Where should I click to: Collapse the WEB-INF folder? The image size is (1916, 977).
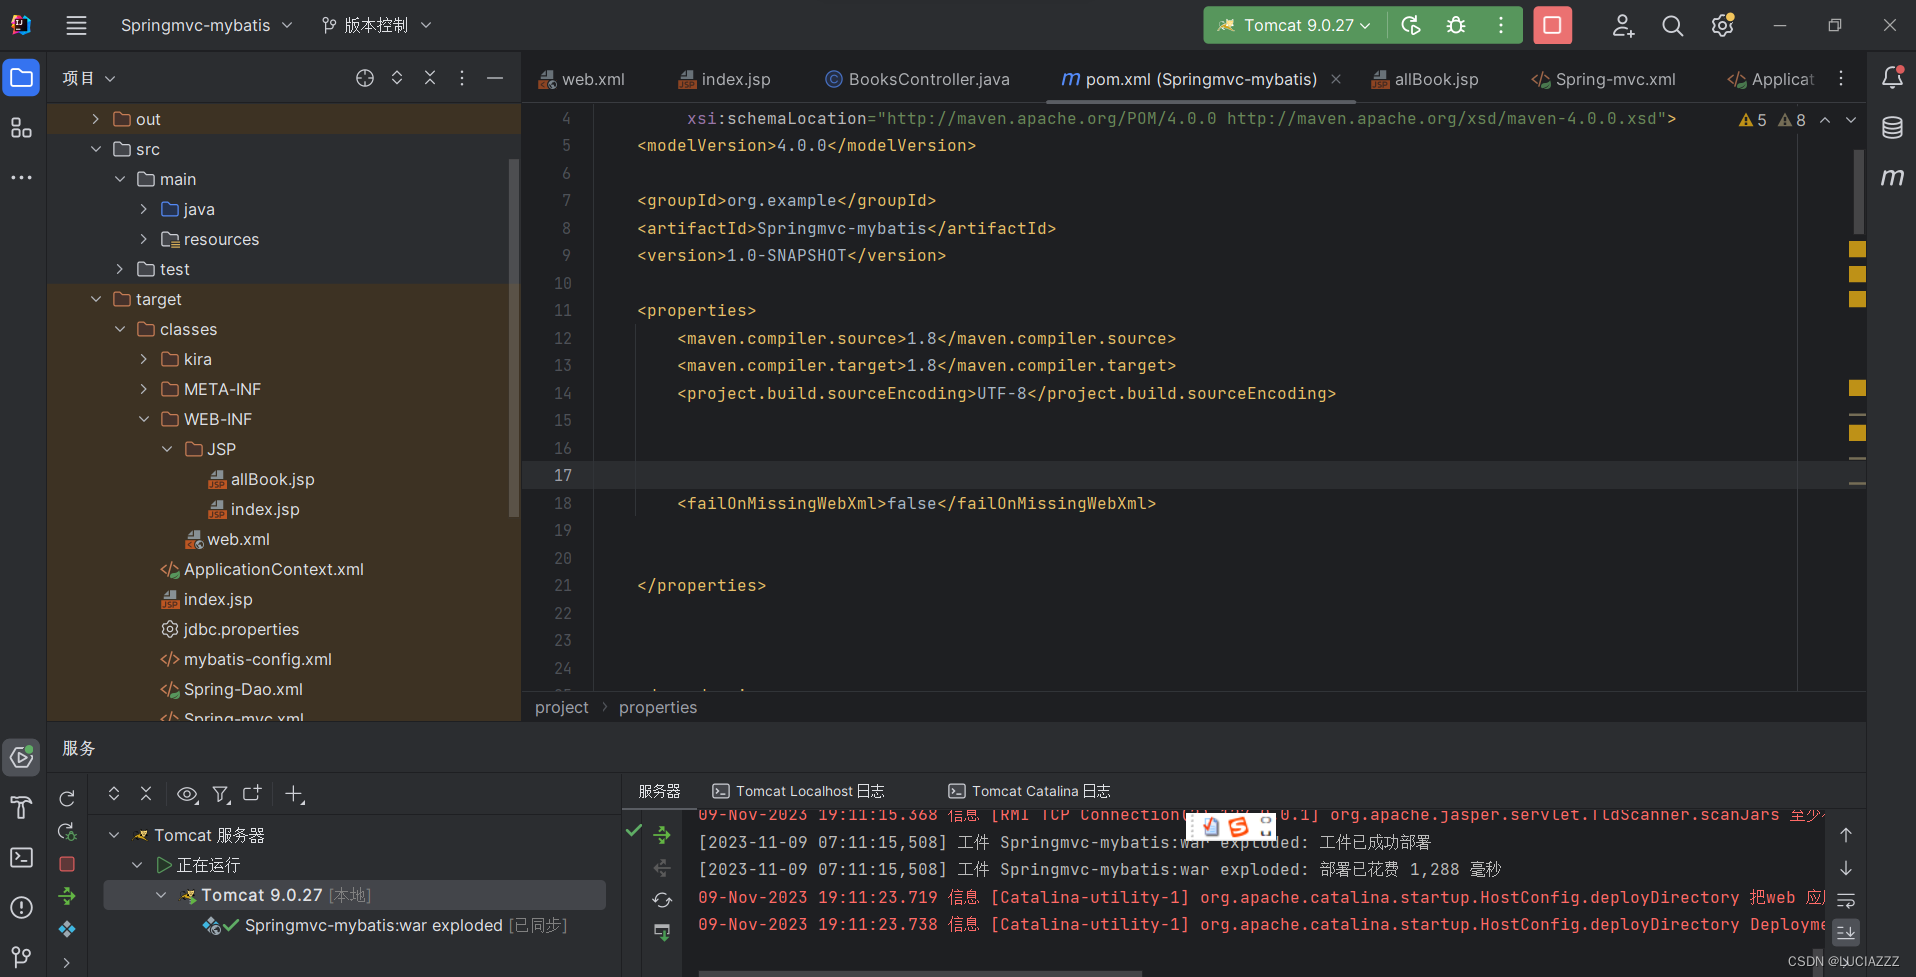pos(144,419)
